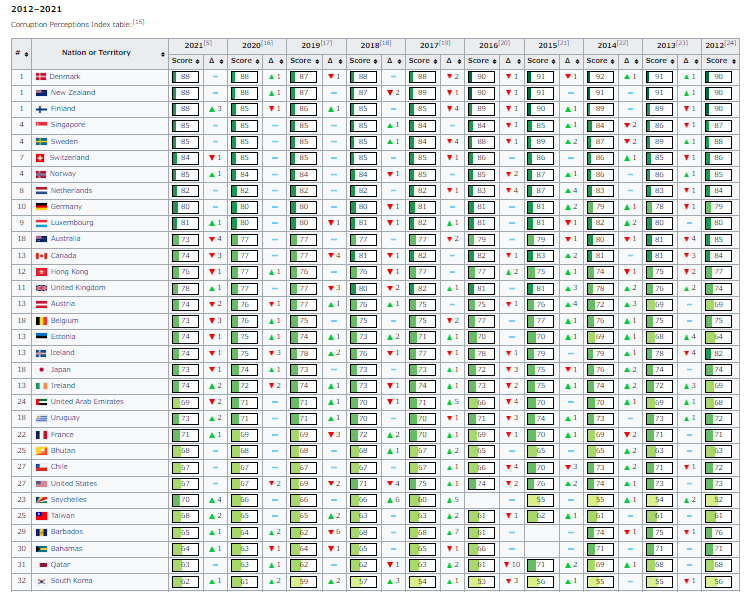Click the Uruguay flag icon
Image resolution: width=751 pixels, height=592 pixels.
tap(41, 419)
